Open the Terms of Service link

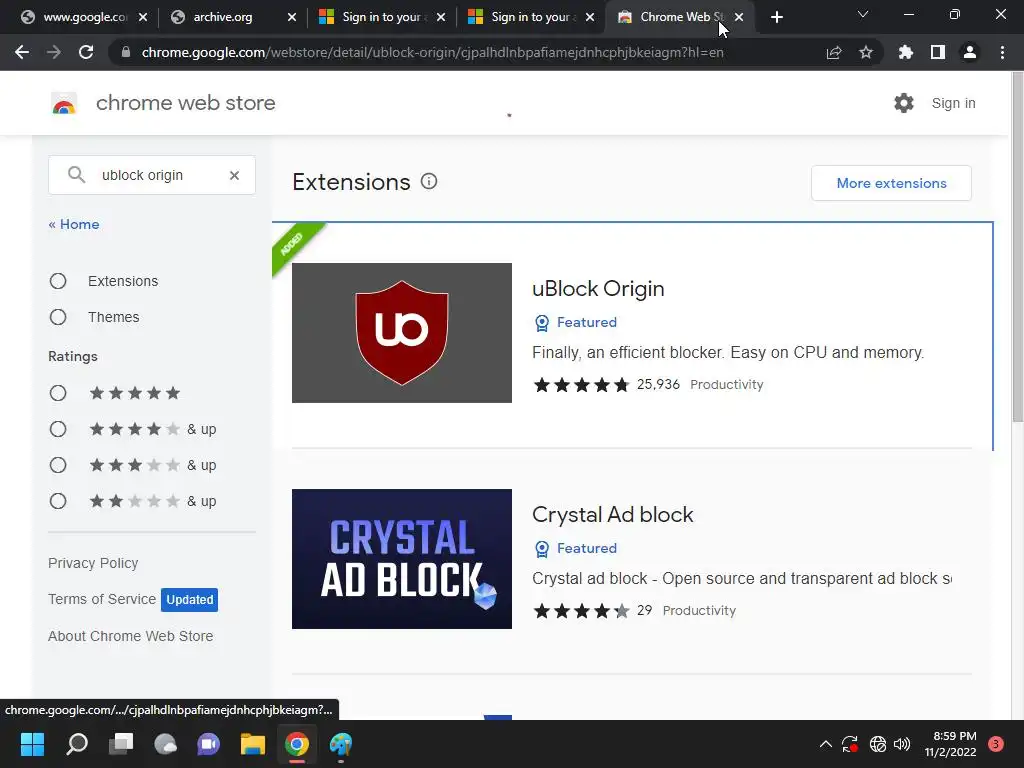click(102, 599)
